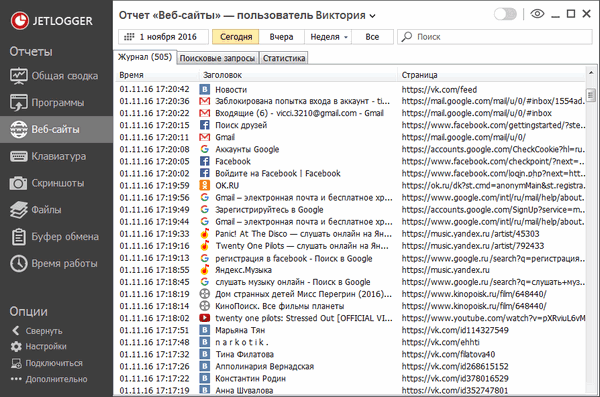Open the Общая сводка report

pos(56,76)
